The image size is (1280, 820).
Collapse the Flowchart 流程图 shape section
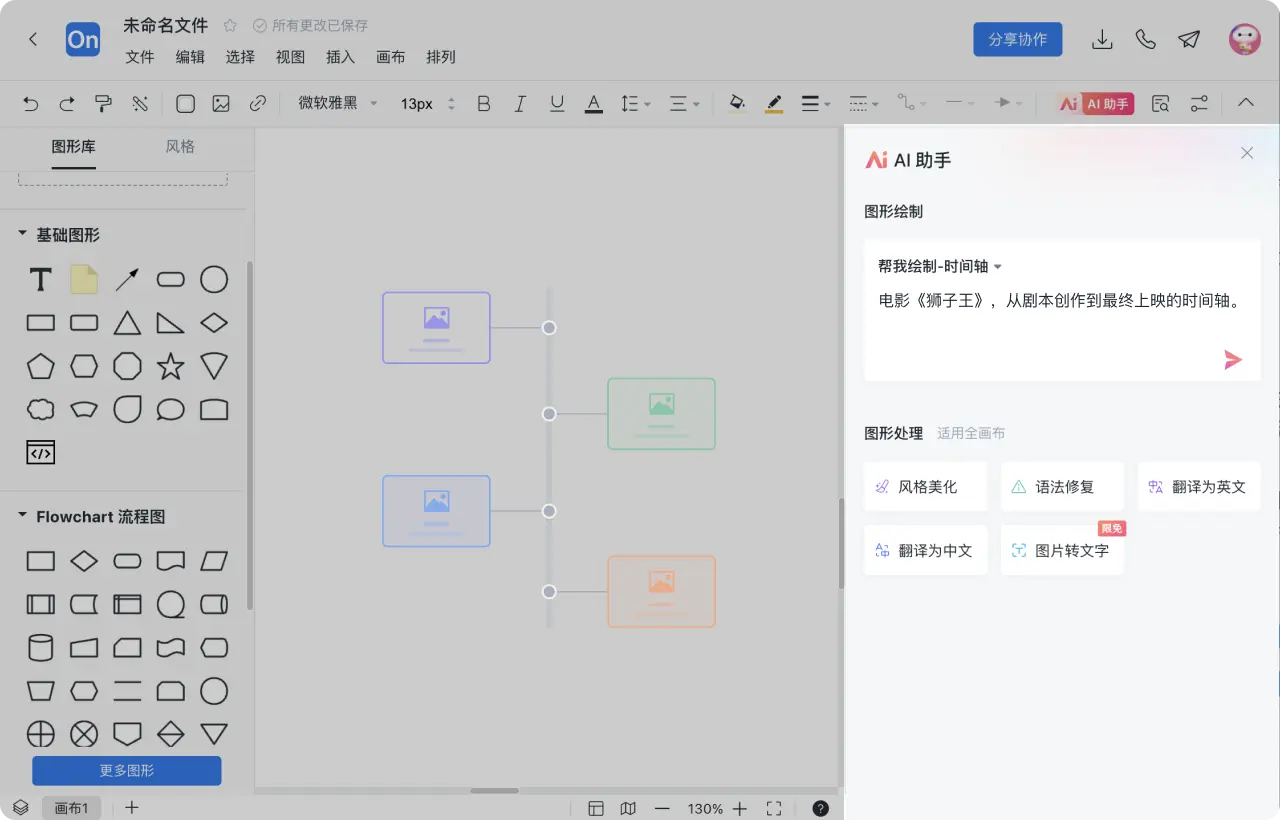[21, 516]
